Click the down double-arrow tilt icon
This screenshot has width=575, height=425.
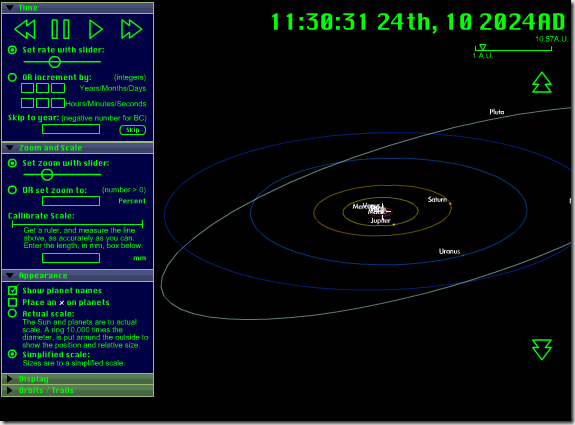click(542, 349)
